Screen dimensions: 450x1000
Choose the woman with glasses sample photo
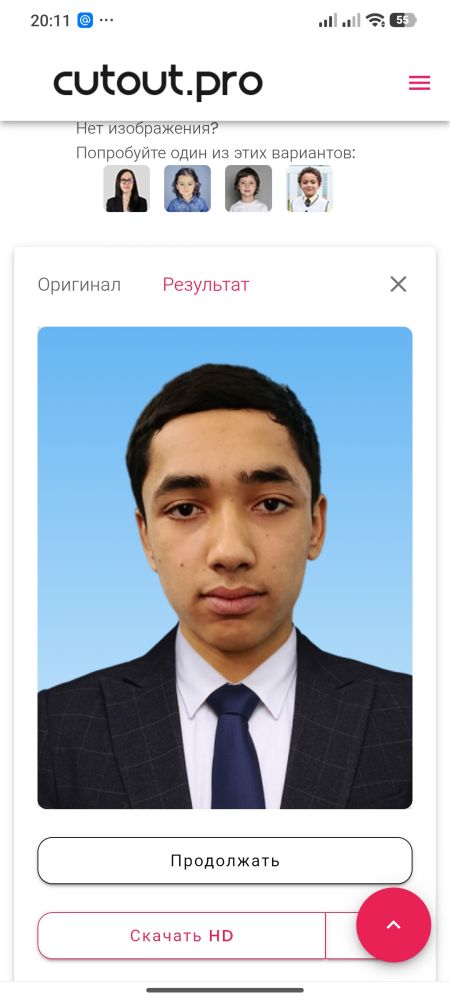(x=127, y=189)
